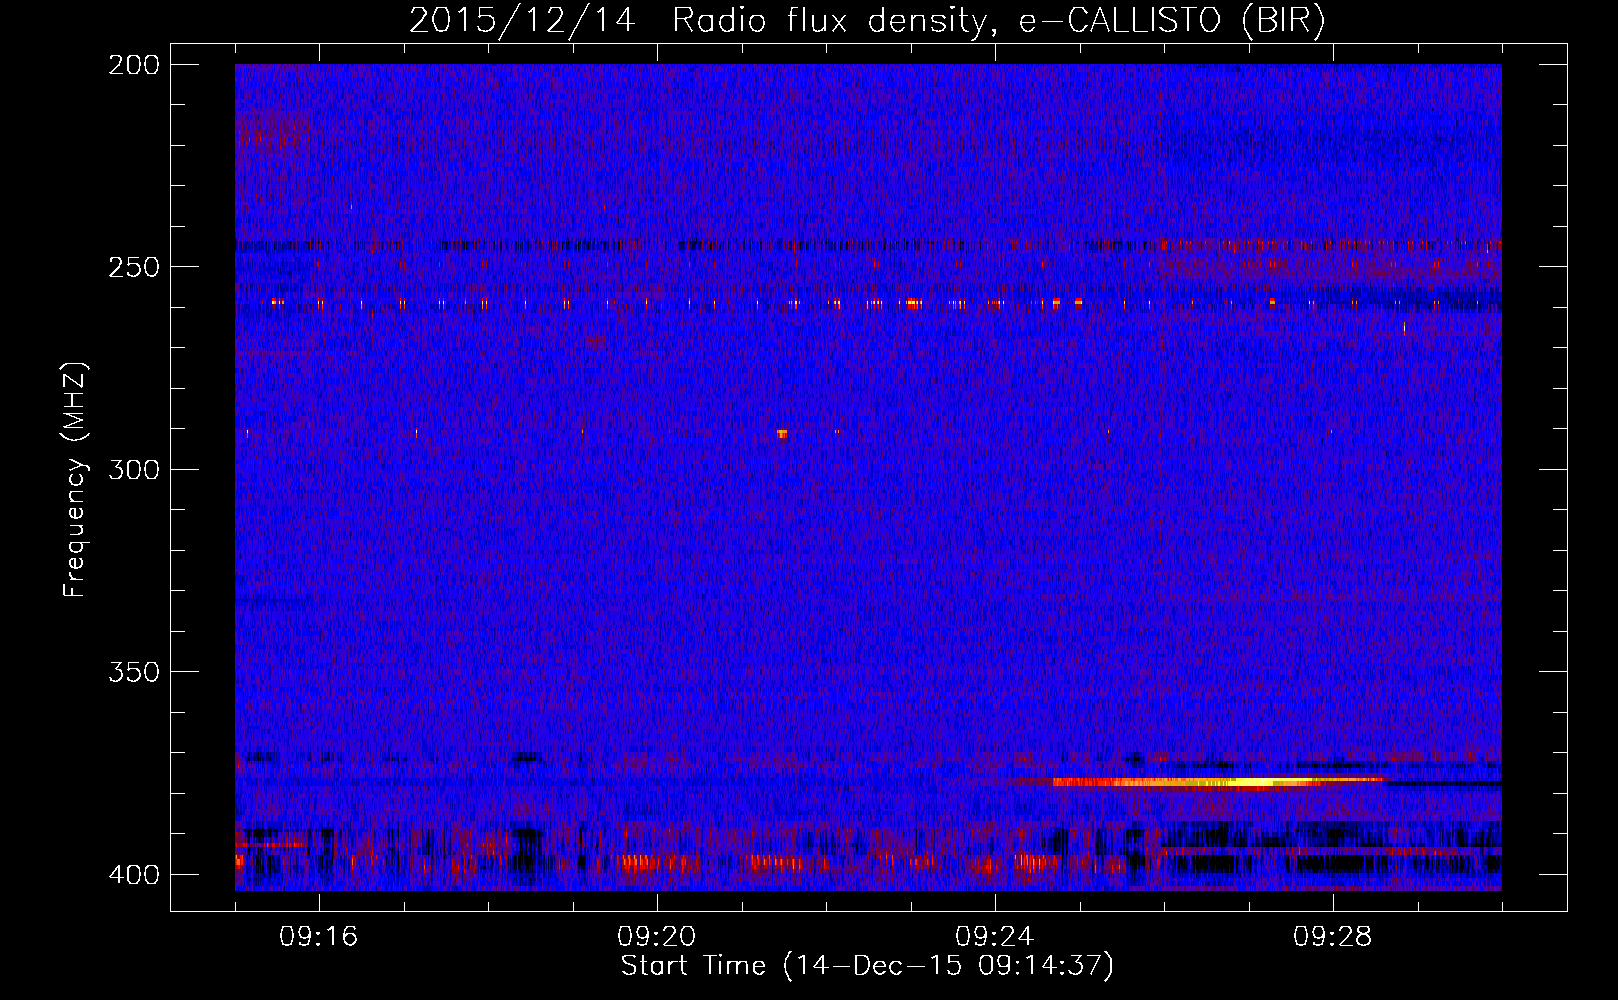This screenshot has width=1618, height=1000.
Task: Click the 200 frequency tick label
Action: [133, 65]
